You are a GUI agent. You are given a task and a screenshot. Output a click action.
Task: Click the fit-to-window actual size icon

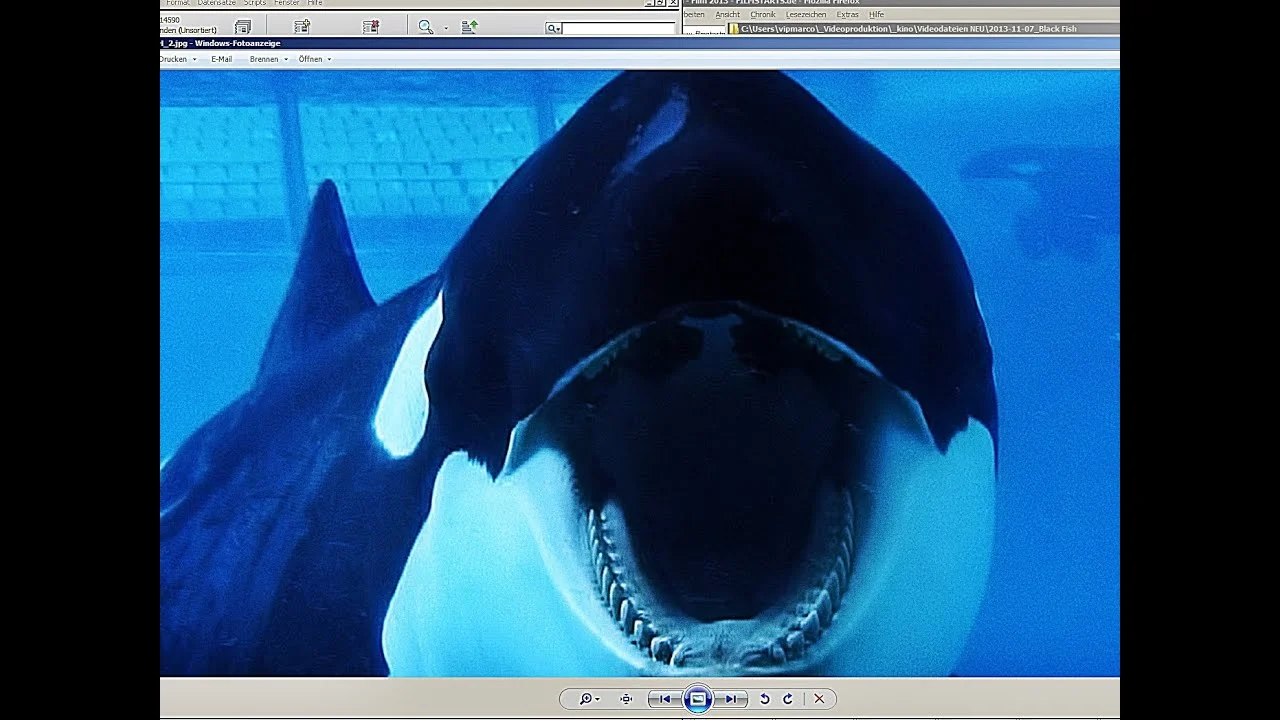[x=626, y=699]
